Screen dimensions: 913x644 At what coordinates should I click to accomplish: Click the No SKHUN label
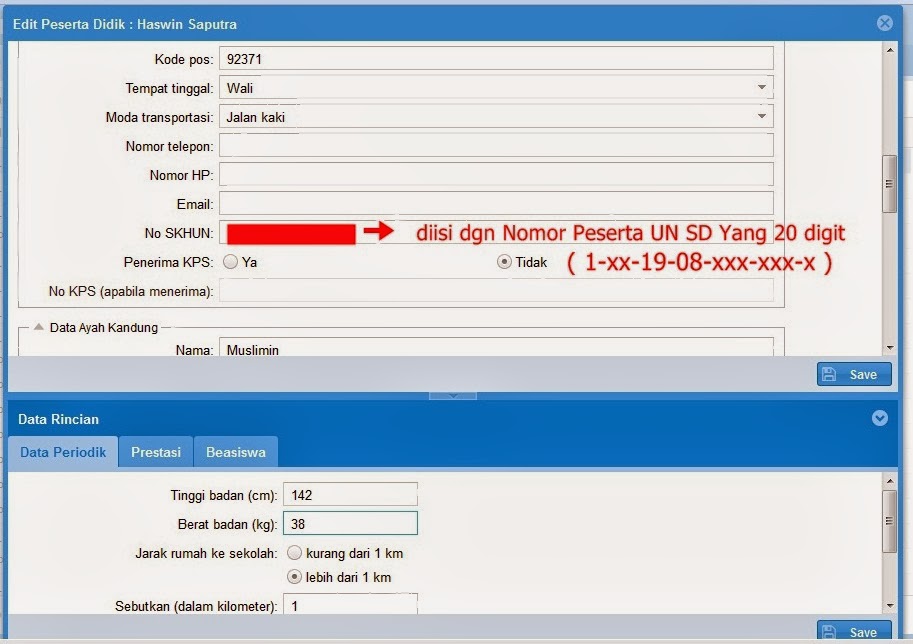click(x=179, y=233)
